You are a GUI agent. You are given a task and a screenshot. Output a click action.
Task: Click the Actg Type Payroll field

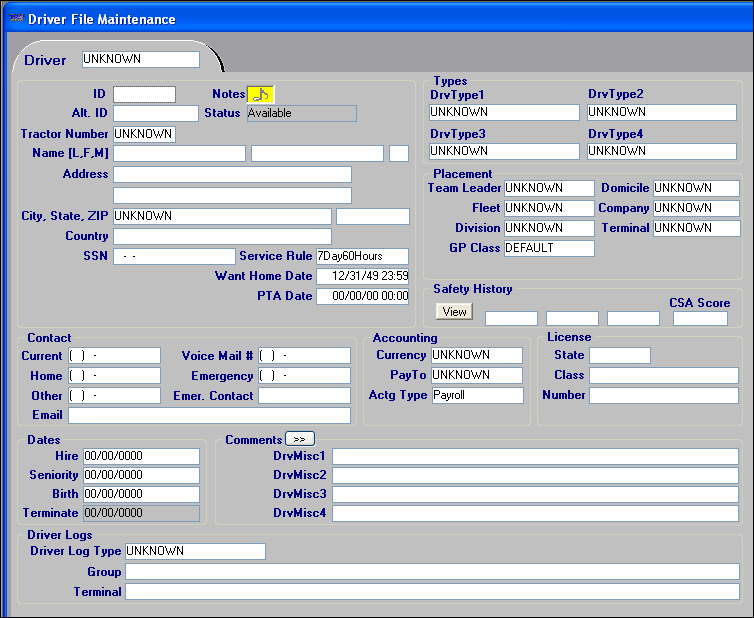pyautogui.click(x=476, y=395)
